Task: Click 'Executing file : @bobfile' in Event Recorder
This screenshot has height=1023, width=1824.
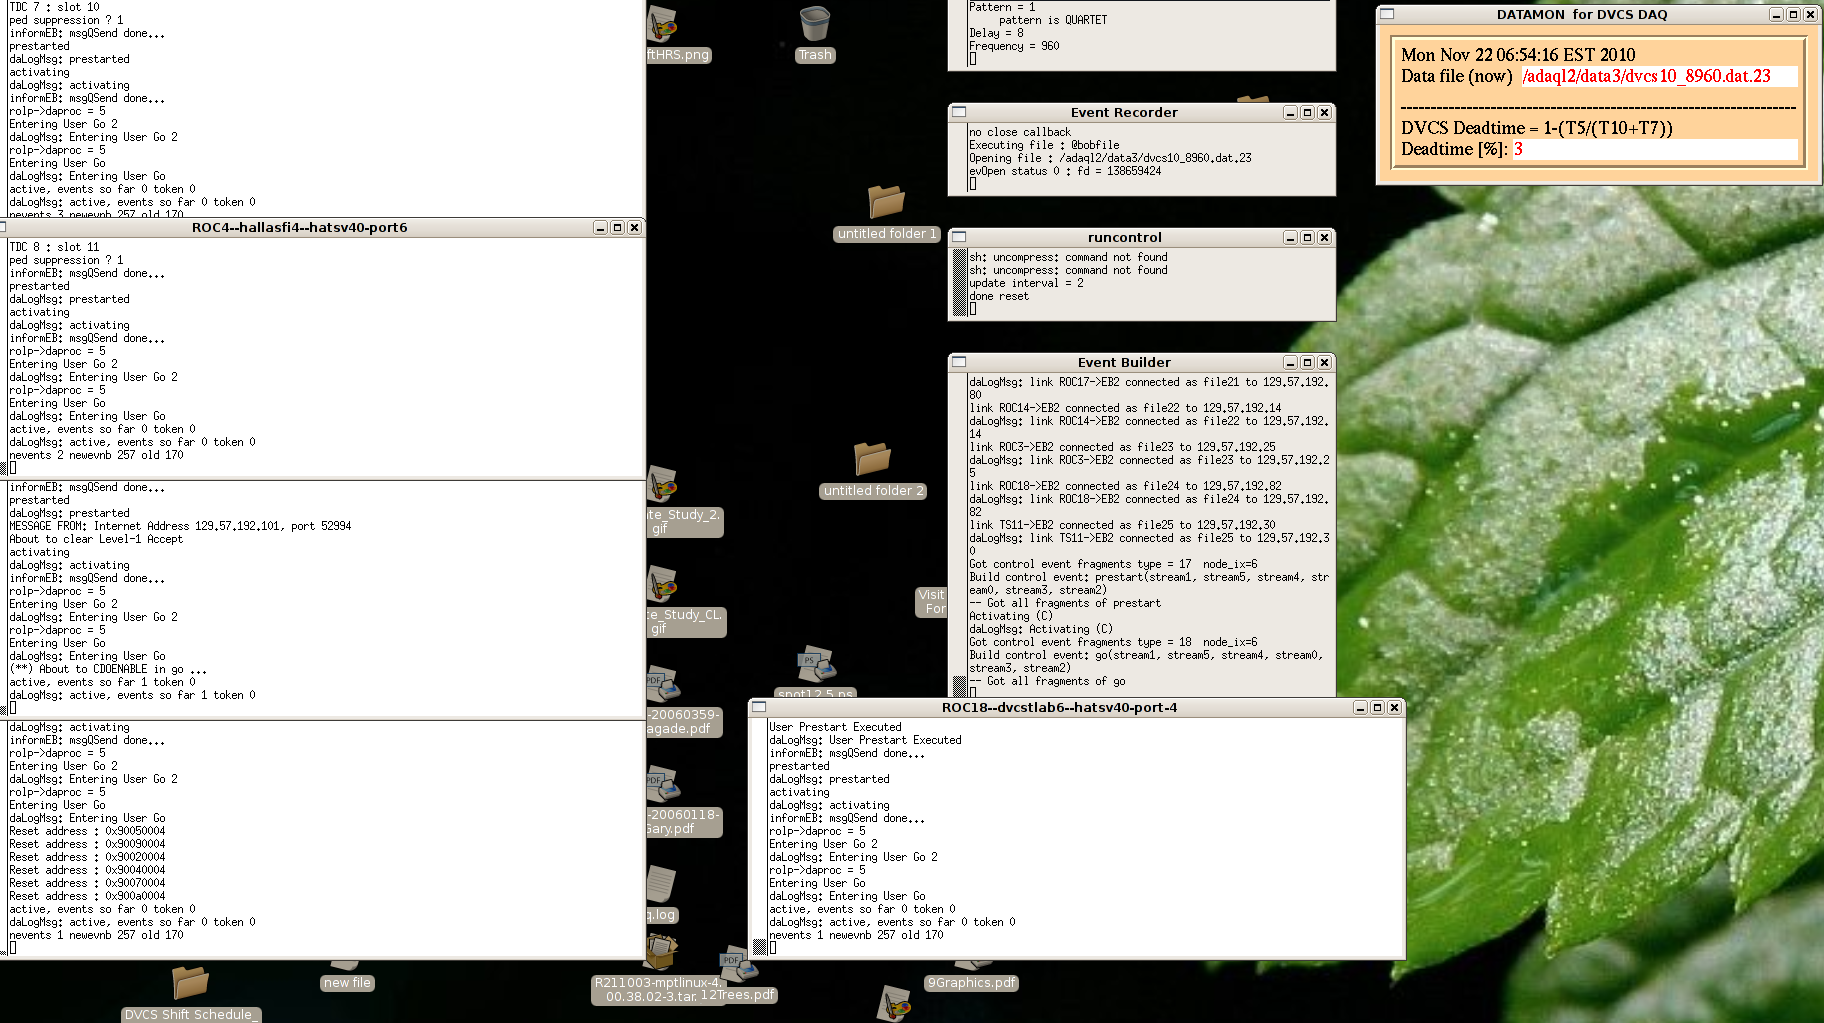Action: [1044, 145]
